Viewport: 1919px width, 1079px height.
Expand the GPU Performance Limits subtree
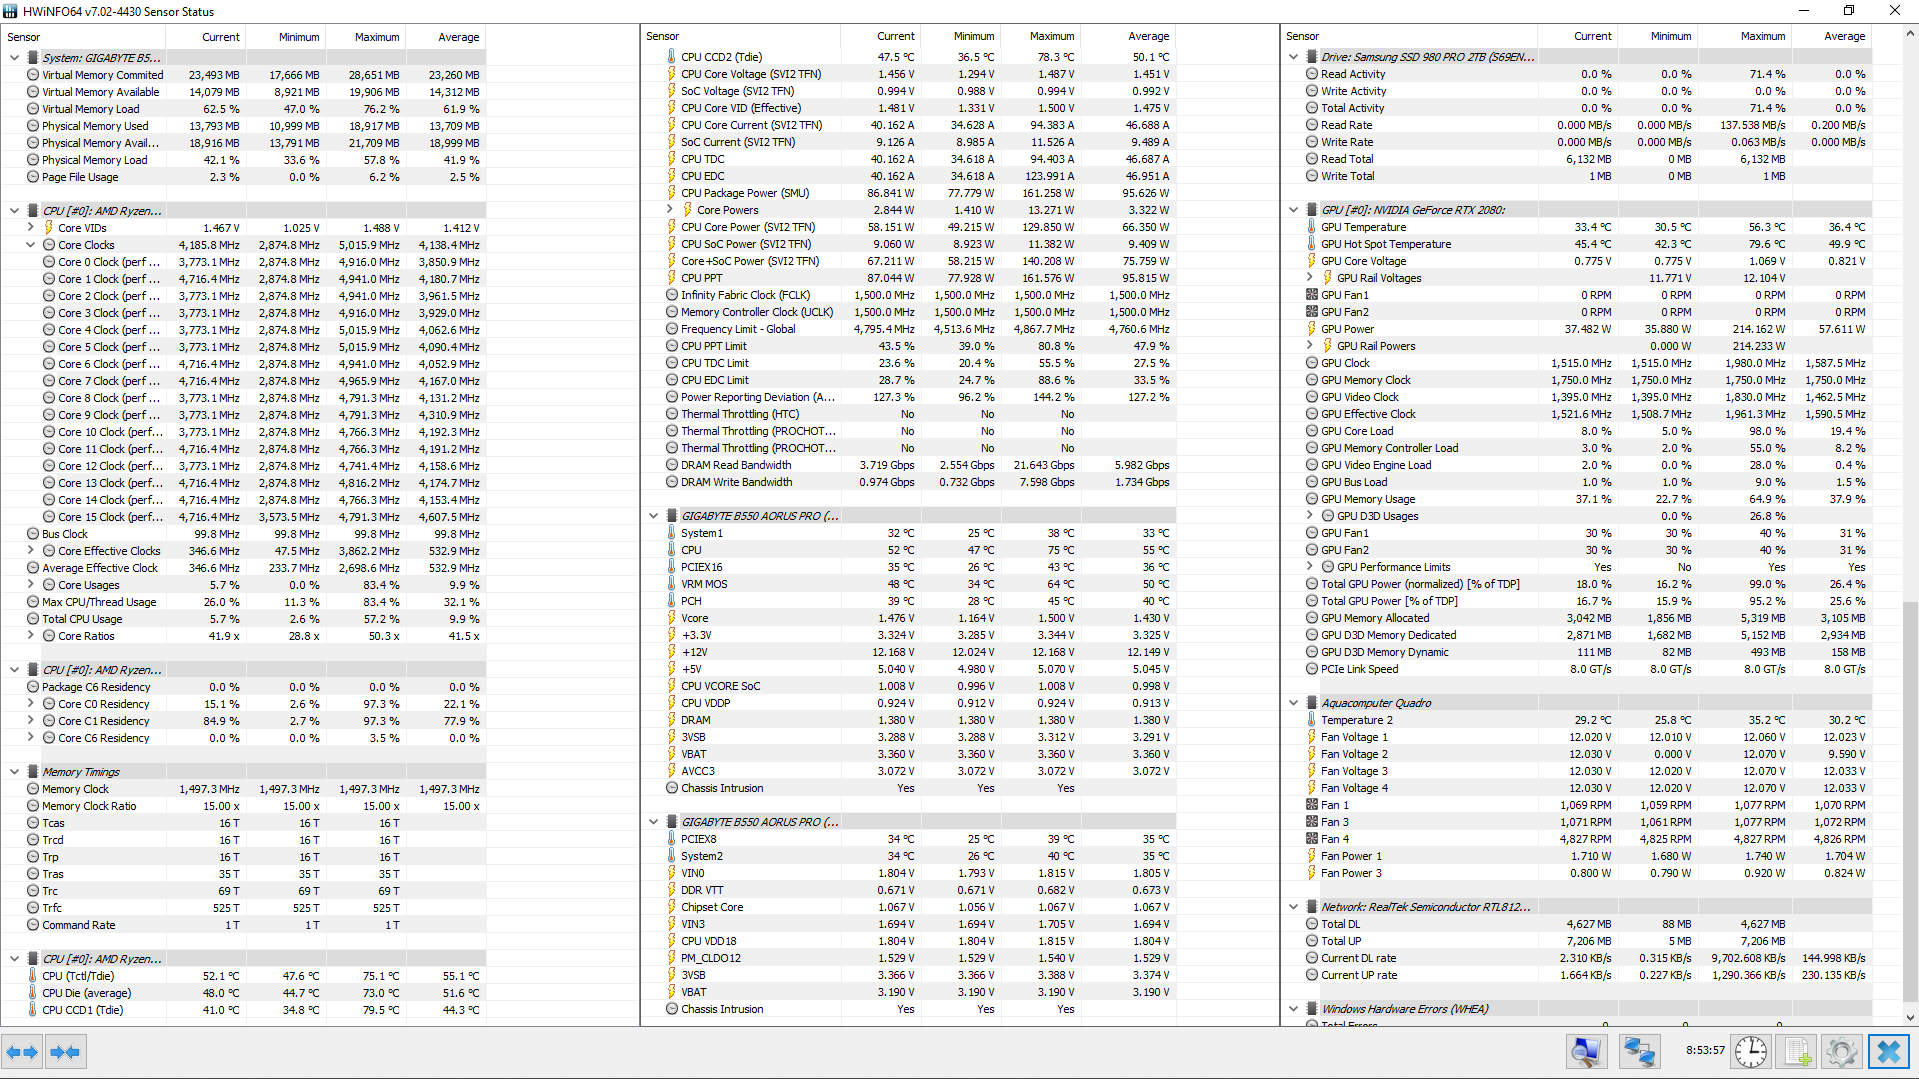[x=1309, y=567]
